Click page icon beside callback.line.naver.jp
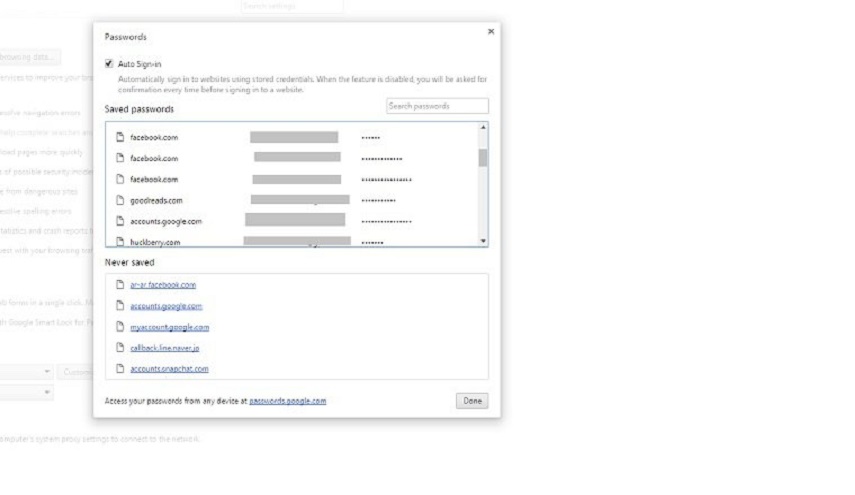The image size is (855, 495). point(120,348)
